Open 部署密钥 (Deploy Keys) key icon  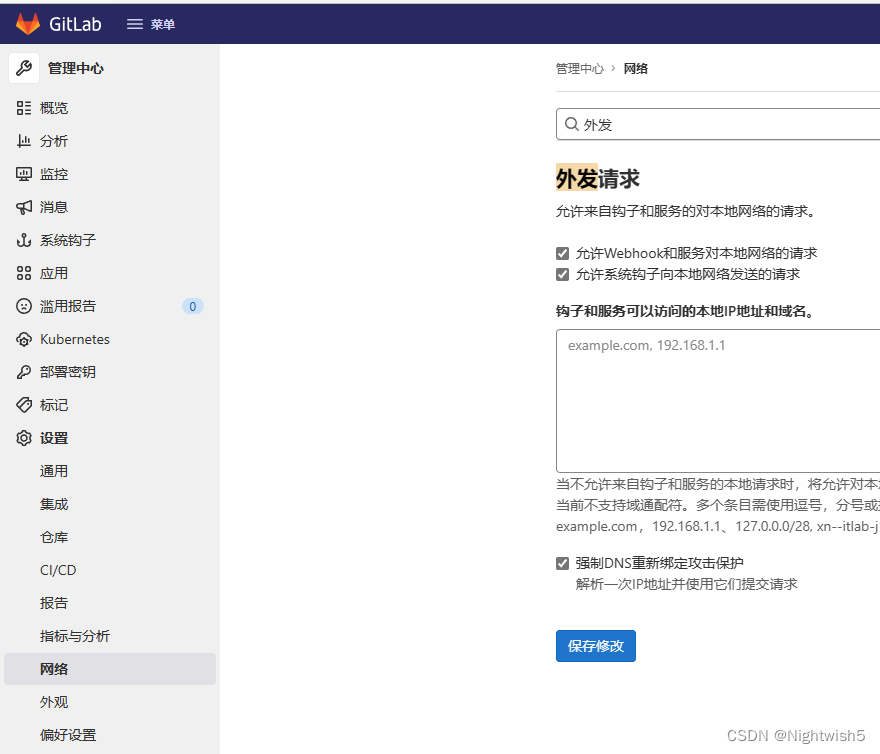(x=23, y=371)
